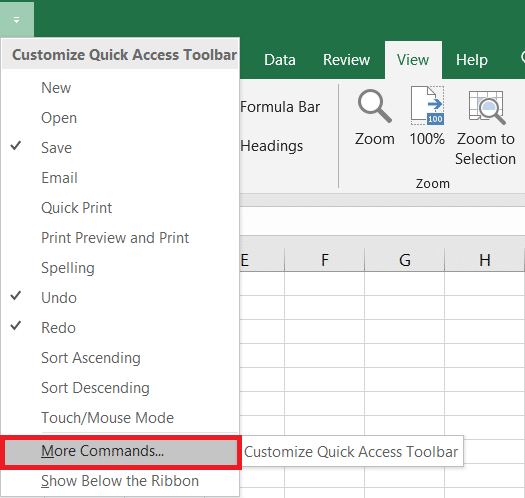Add New to Quick Access Toolbar
525x498 pixels.
(120, 88)
